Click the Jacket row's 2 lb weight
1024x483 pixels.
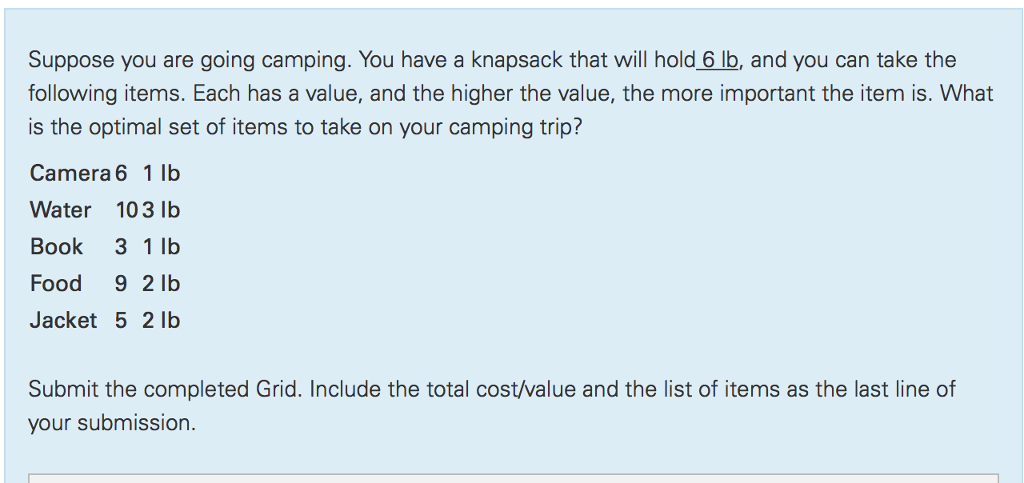click(161, 320)
